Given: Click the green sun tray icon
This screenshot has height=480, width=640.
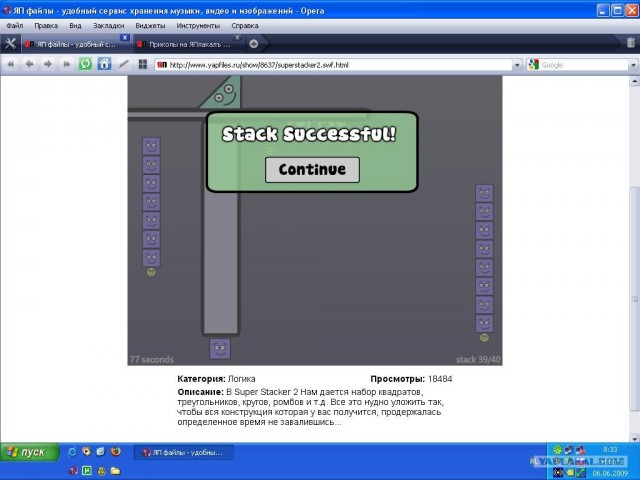Looking at the screenshot, I should (557, 450).
